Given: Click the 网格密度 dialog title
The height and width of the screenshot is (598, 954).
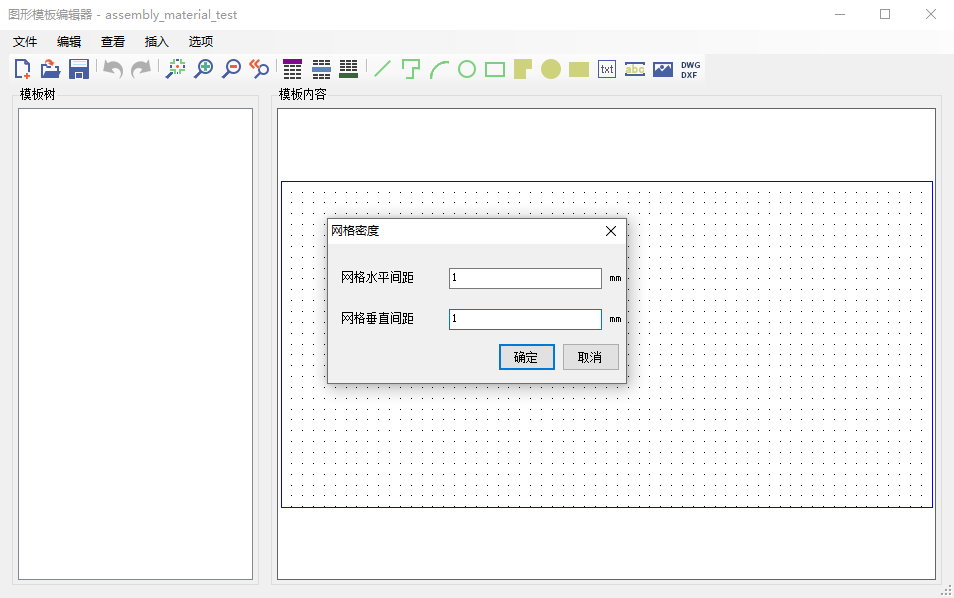Looking at the screenshot, I should (x=355, y=231).
